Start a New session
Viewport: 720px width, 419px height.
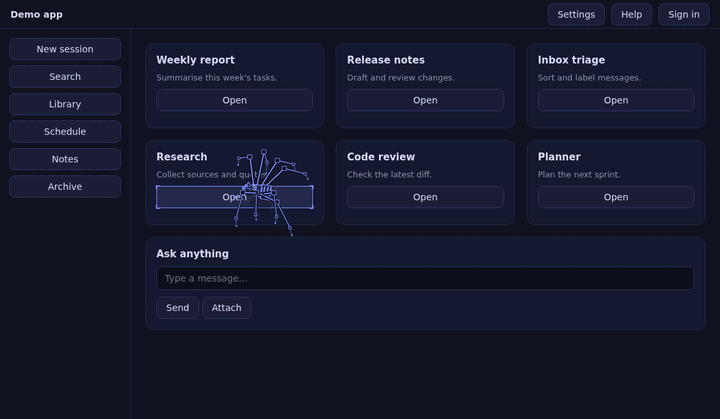point(65,49)
